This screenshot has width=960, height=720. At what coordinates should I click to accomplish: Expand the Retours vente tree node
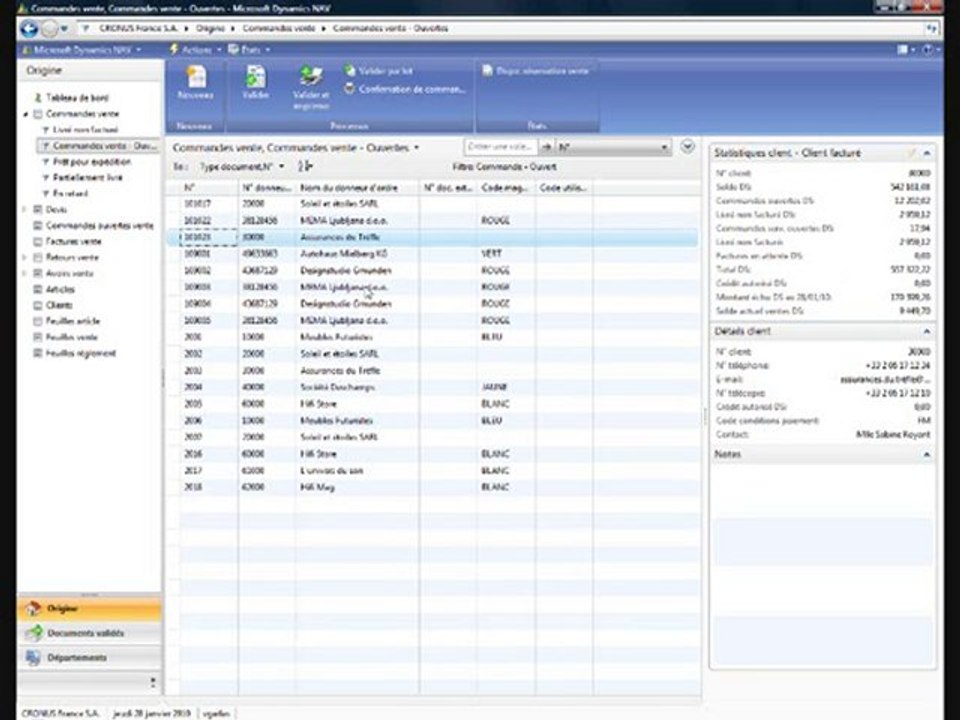tap(24, 257)
